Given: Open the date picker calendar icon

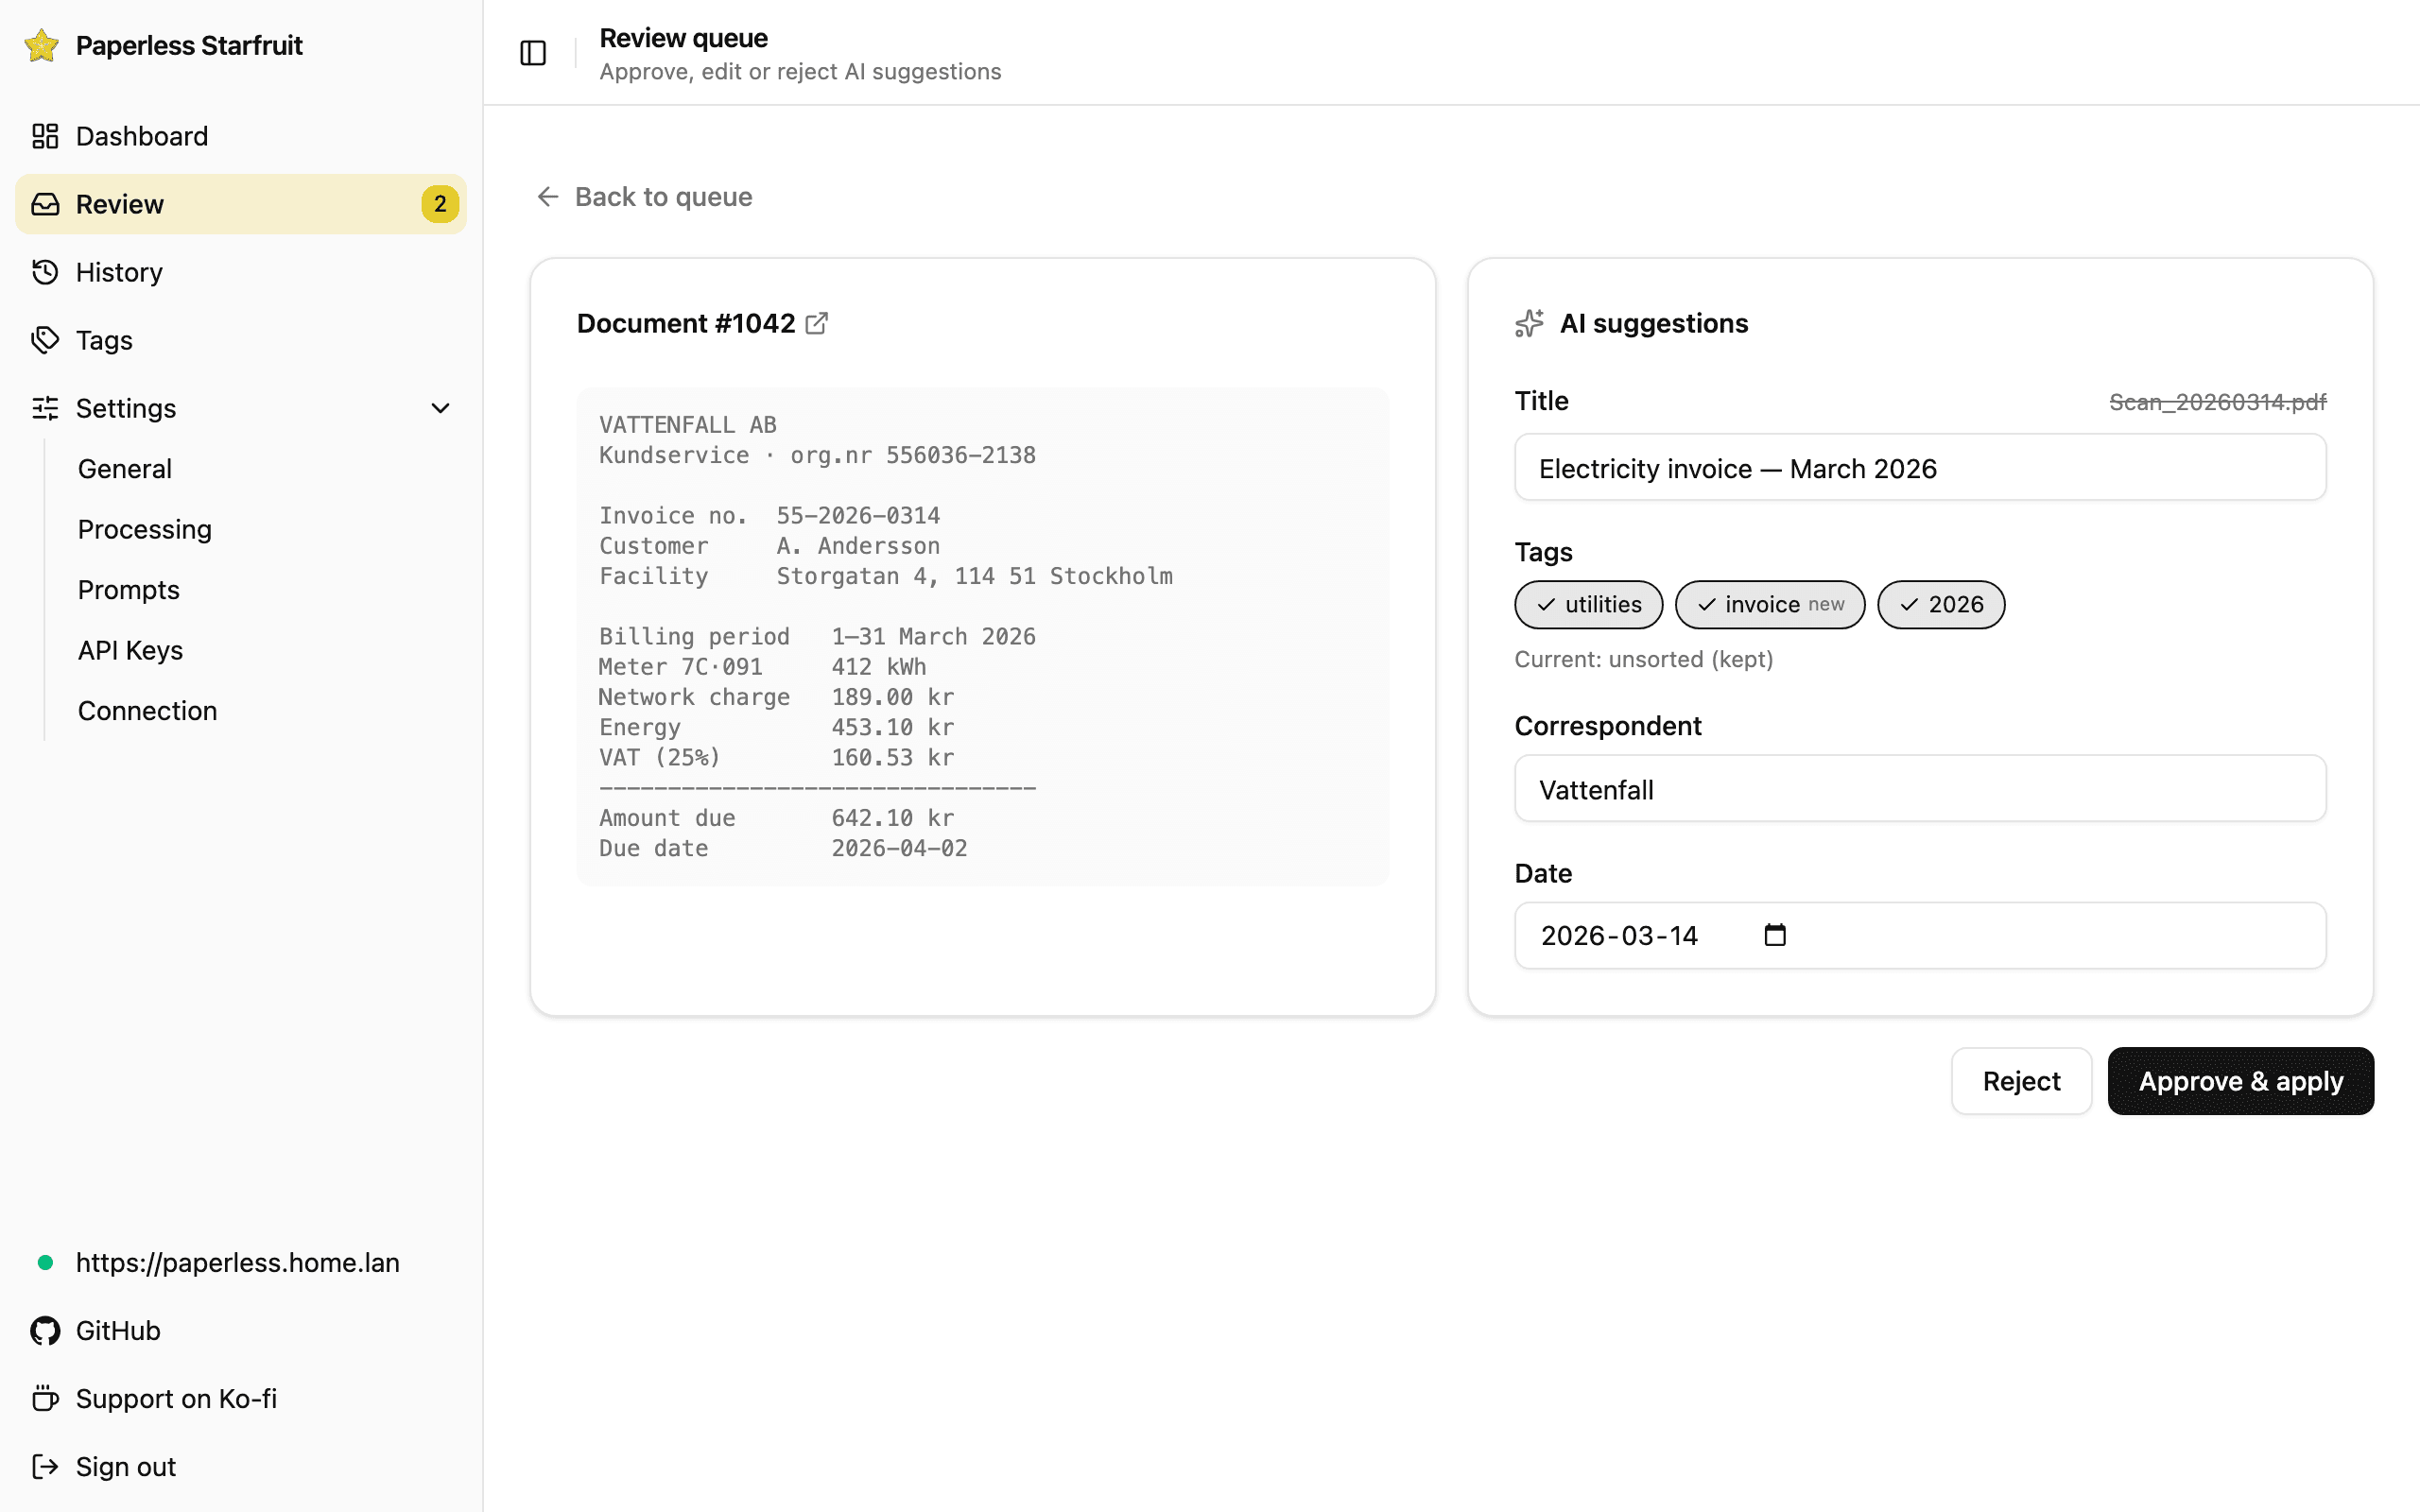Looking at the screenshot, I should coord(1775,935).
